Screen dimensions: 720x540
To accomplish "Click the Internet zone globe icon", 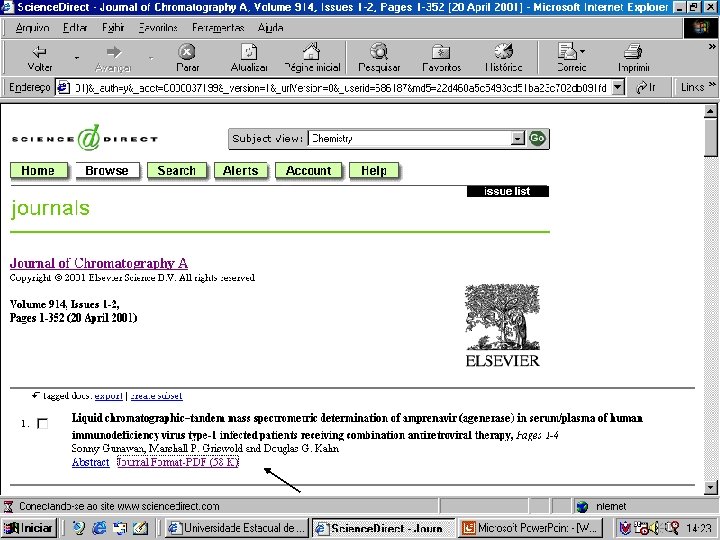I will click(582, 506).
